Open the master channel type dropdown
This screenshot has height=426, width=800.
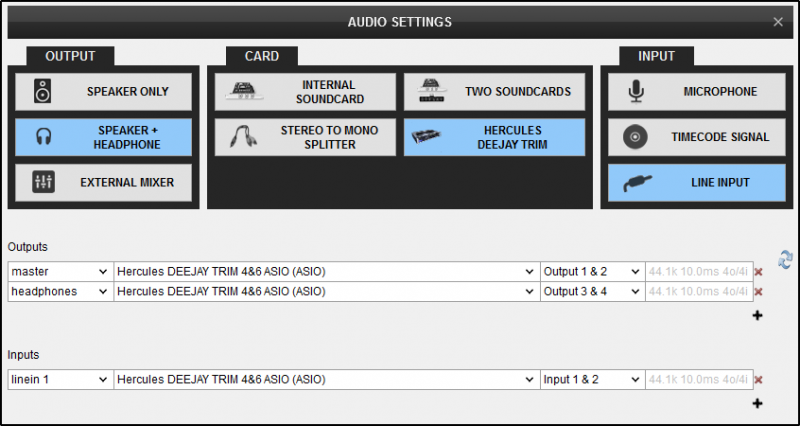(61, 272)
